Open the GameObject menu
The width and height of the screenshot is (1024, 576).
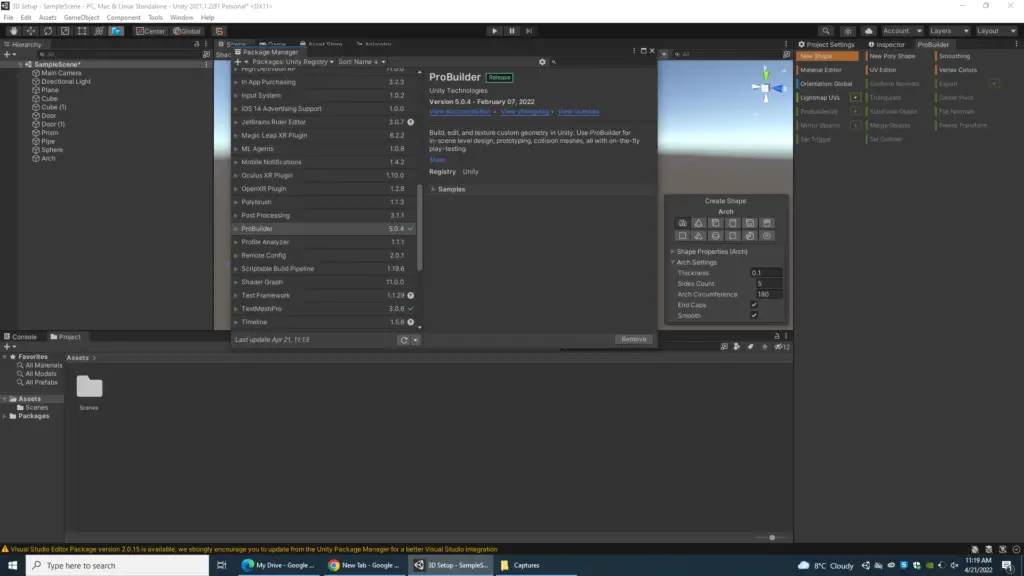click(x=81, y=18)
